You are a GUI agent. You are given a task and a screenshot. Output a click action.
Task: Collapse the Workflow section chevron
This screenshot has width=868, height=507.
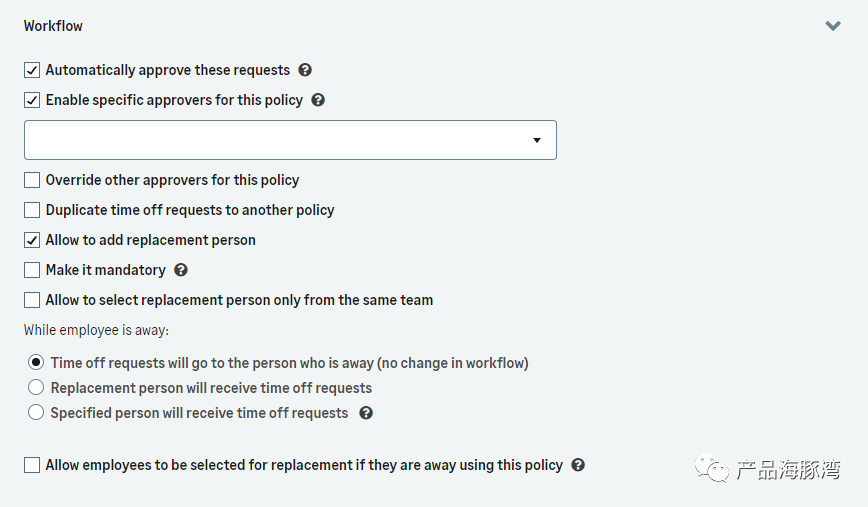tap(833, 26)
